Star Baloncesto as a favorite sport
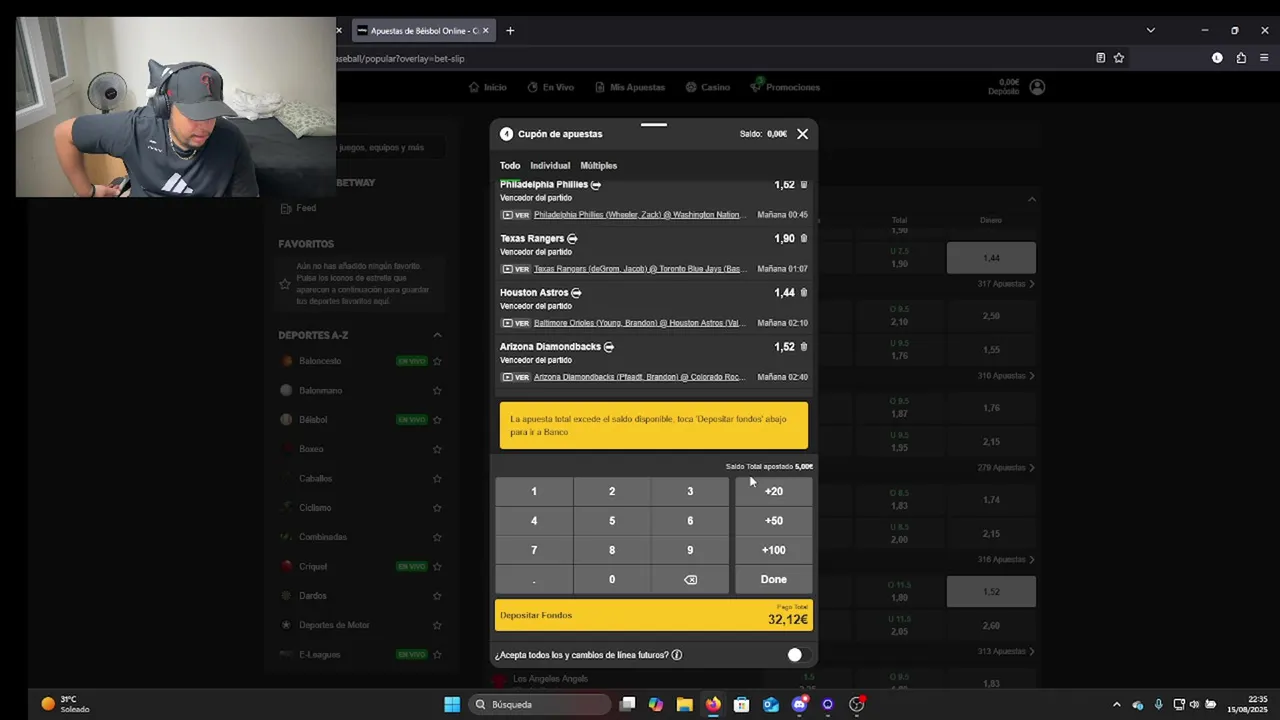 click(437, 361)
